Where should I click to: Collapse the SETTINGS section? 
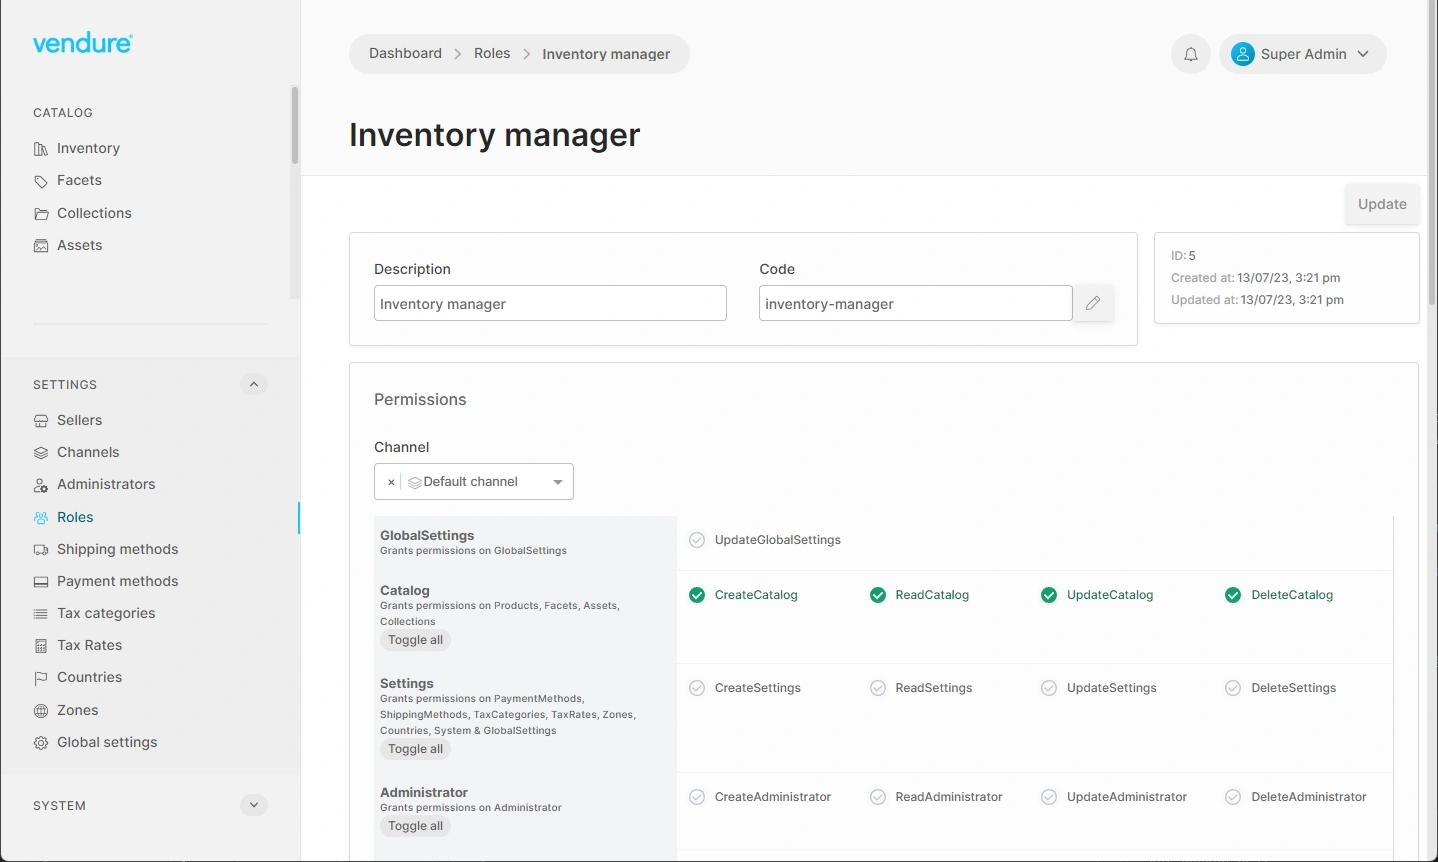253,384
